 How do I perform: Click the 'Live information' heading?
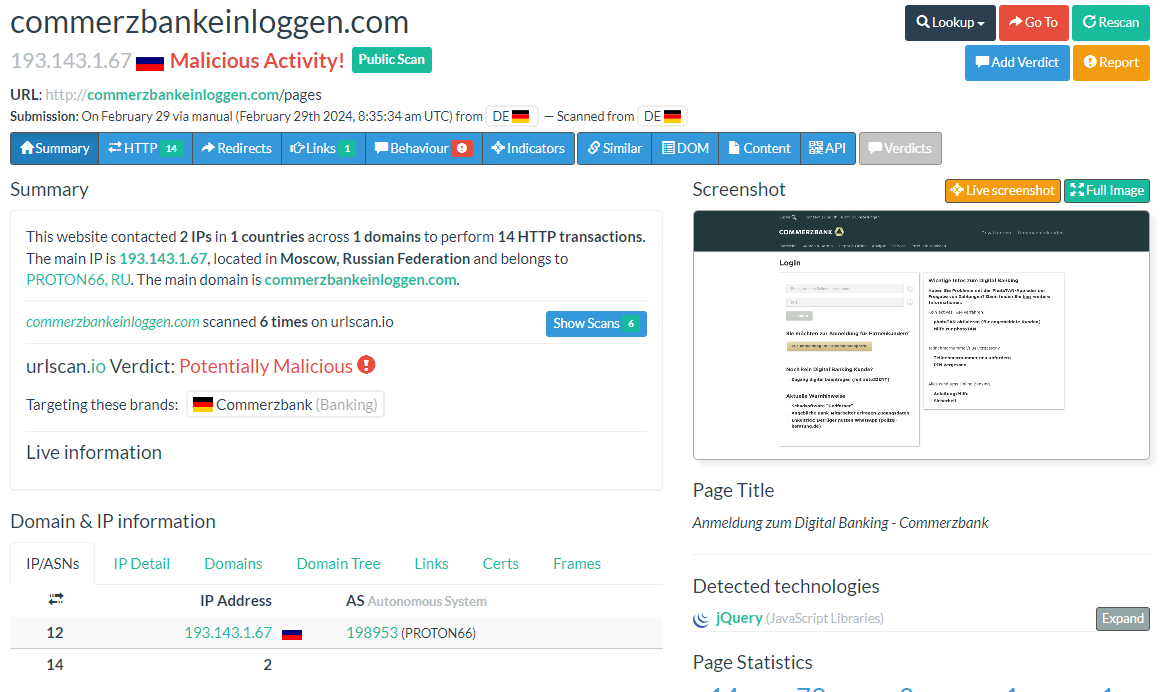point(94,452)
